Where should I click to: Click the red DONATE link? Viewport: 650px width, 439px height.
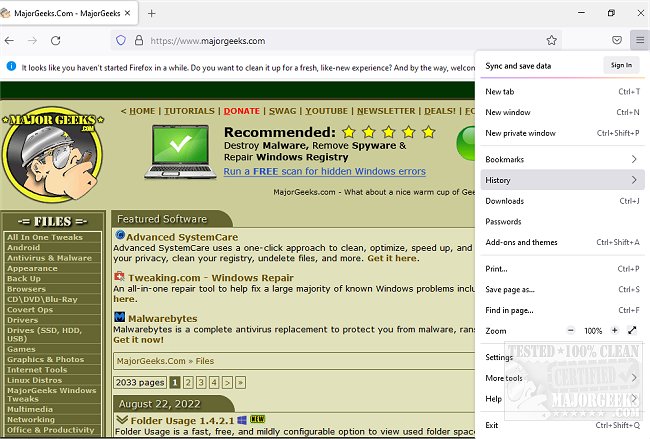click(242, 111)
